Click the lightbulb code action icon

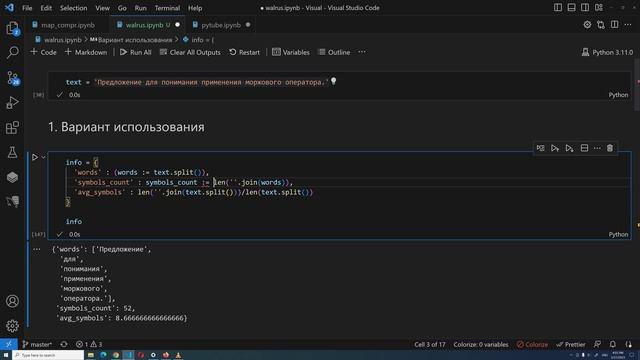pyautogui.click(x=333, y=81)
